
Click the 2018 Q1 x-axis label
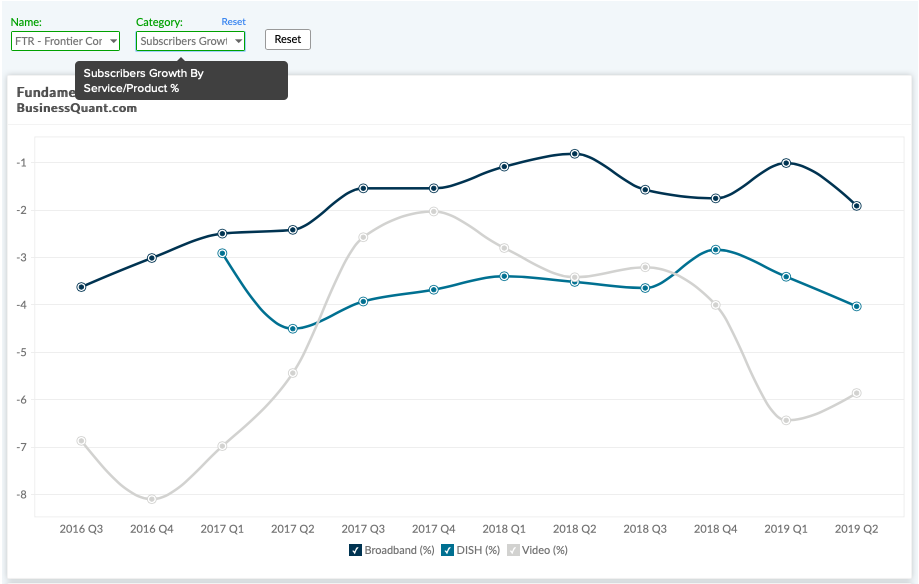click(x=504, y=529)
